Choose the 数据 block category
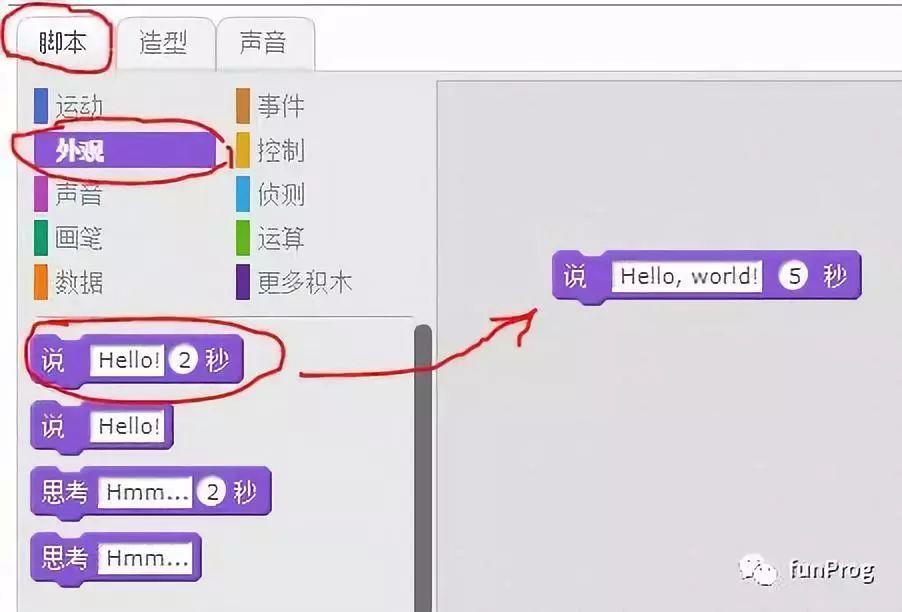This screenshot has height=612, width=902. point(78,282)
